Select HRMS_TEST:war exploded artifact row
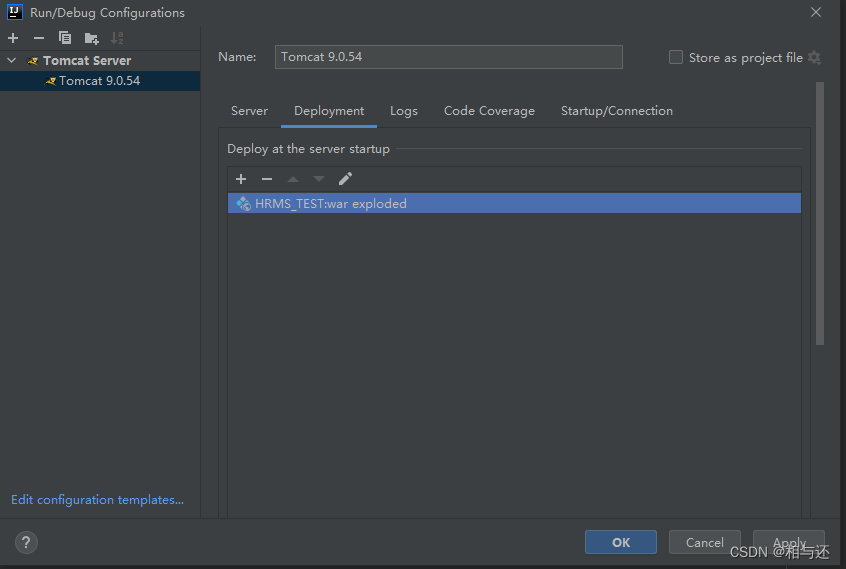The width and height of the screenshot is (846, 569). [x=514, y=203]
